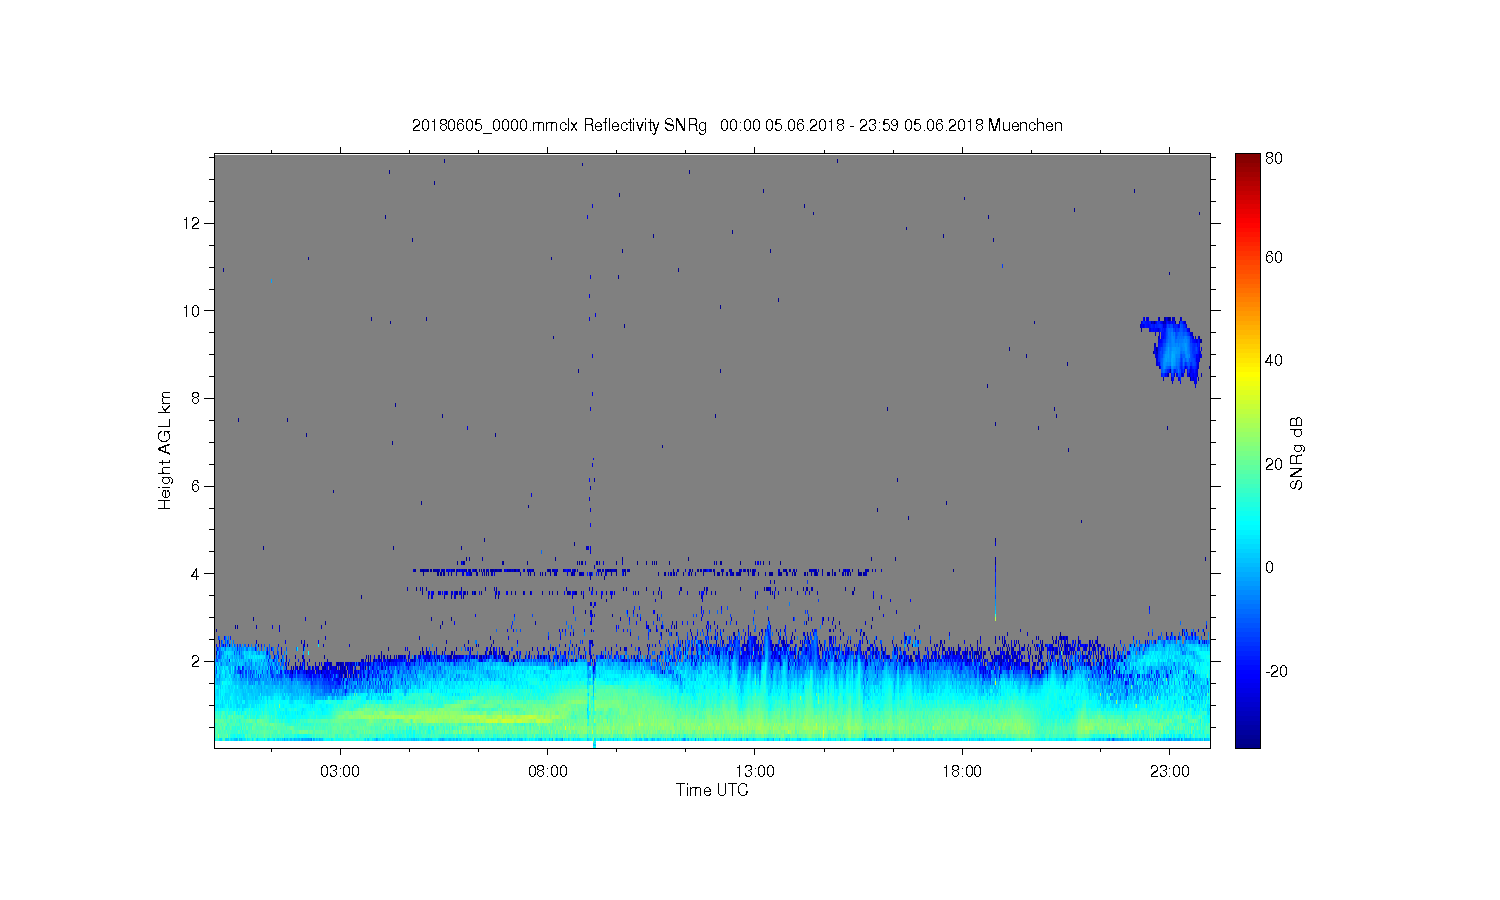Click the 03:00 time tick label

[340, 772]
